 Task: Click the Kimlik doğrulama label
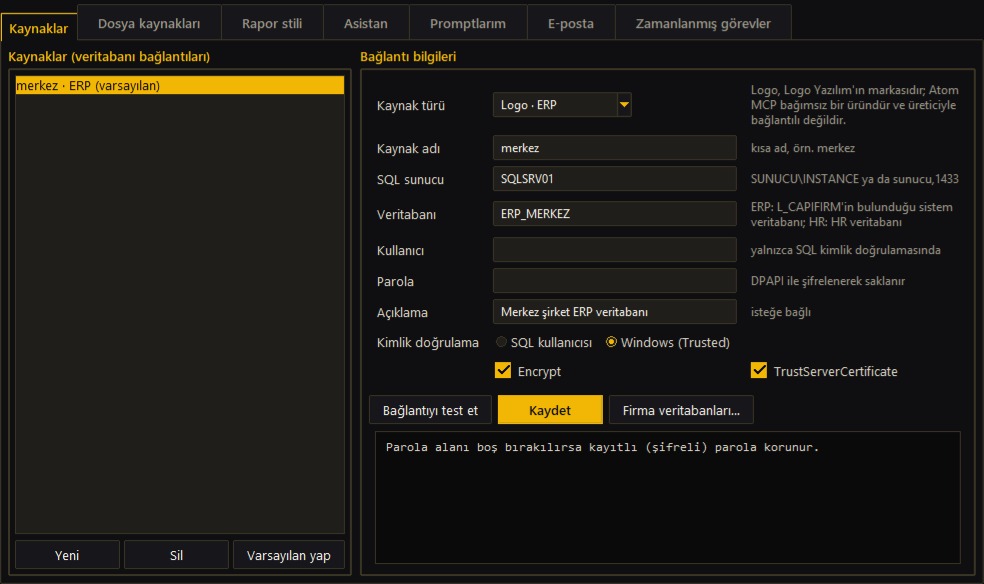click(427, 342)
